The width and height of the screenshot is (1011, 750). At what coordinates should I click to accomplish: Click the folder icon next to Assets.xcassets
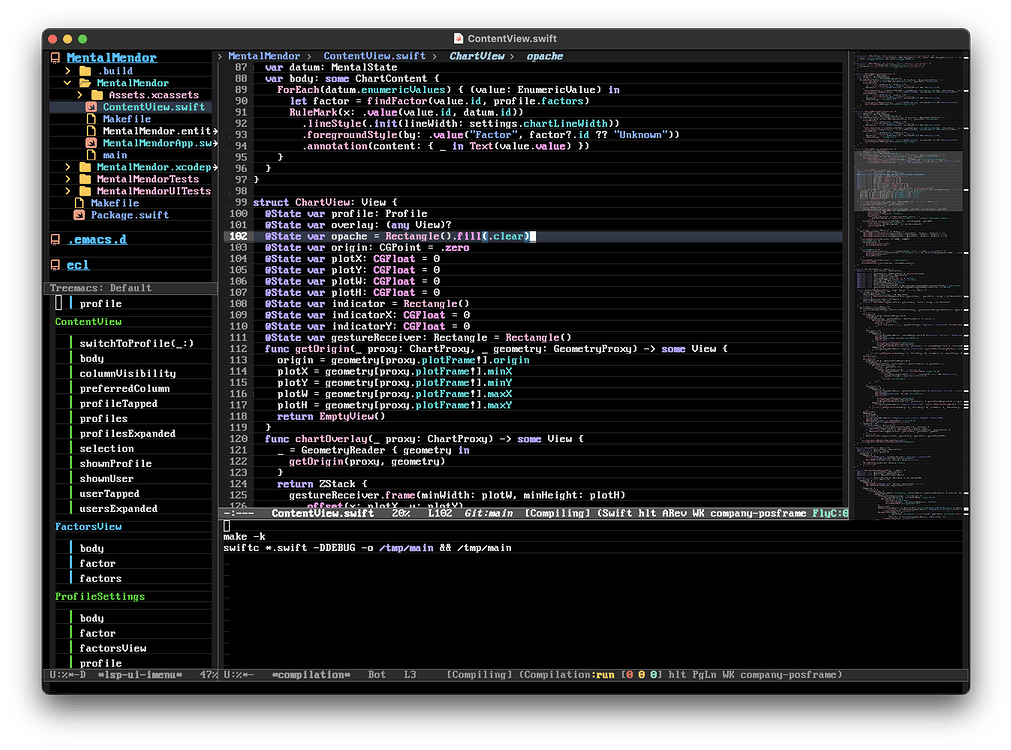point(95,95)
